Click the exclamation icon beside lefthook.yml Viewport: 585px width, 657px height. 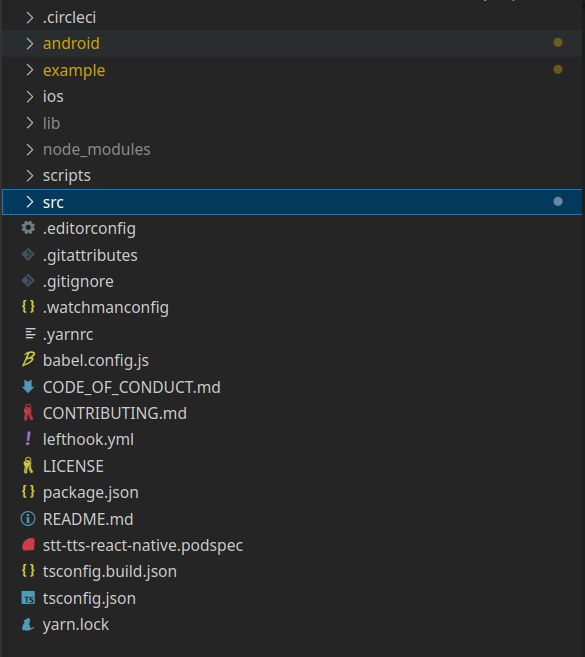[28, 439]
